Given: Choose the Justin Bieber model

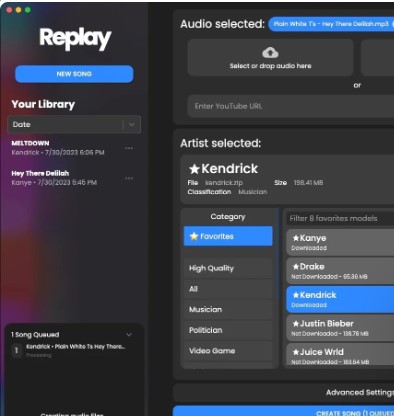Looking at the screenshot, I should [340, 328].
